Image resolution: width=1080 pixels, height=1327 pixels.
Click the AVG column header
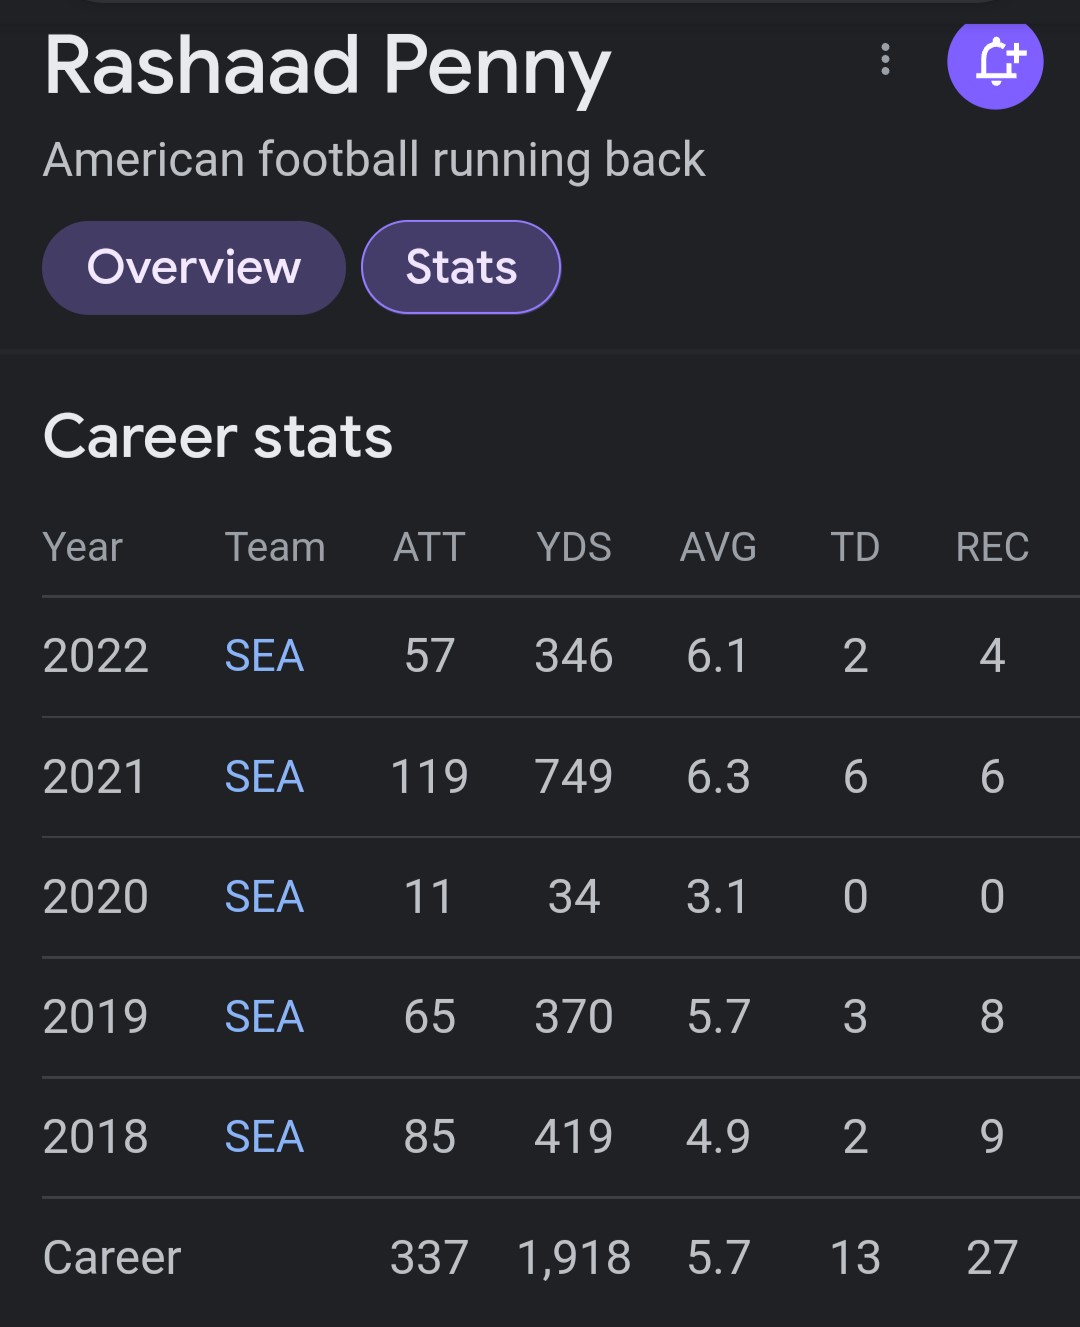click(718, 548)
